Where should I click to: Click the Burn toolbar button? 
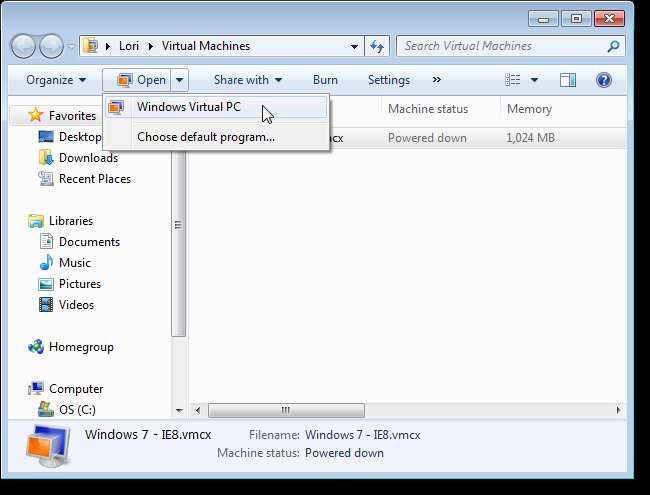click(x=325, y=80)
